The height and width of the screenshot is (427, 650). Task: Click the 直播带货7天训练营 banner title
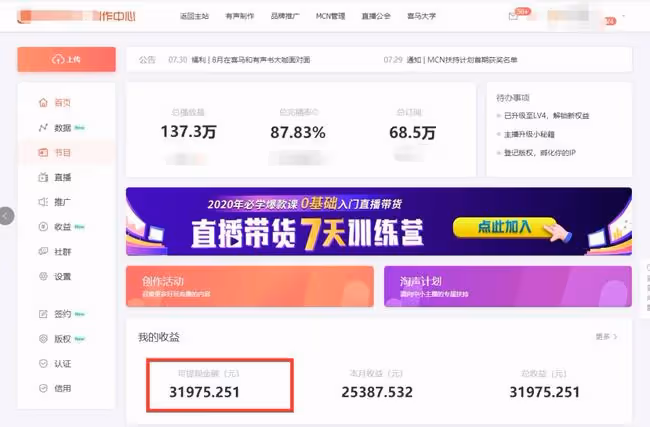[307, 233]
